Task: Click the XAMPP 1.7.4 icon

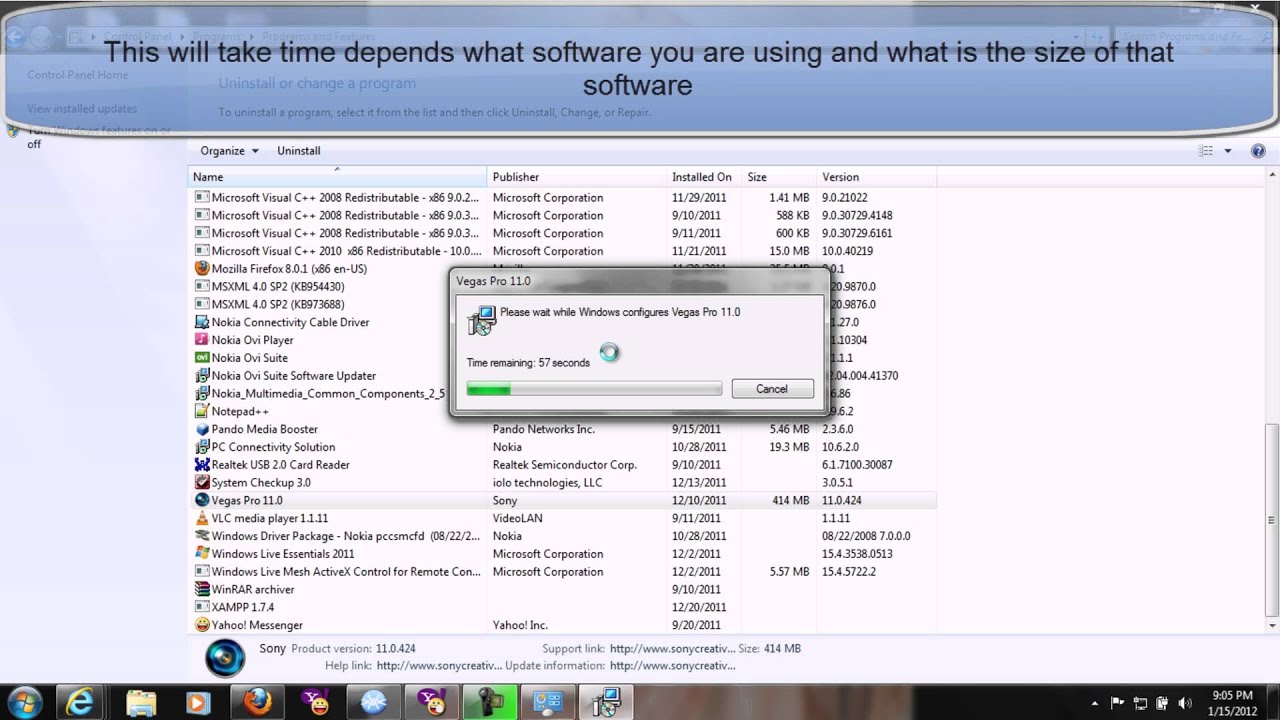Action: click(x=202, y=607)
